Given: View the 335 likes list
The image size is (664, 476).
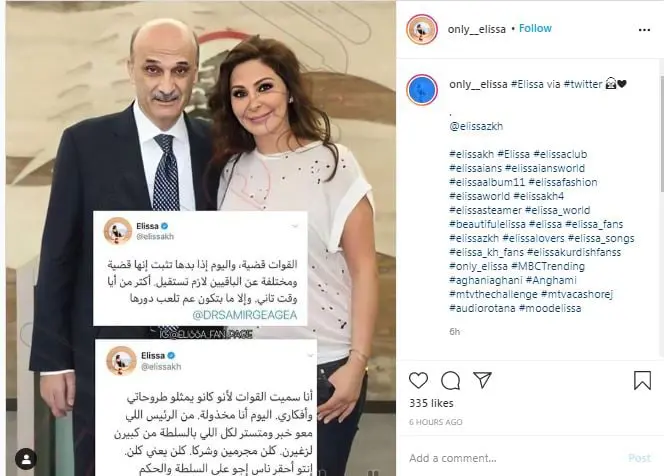Looking at the screenshot, I should [431, 403].
